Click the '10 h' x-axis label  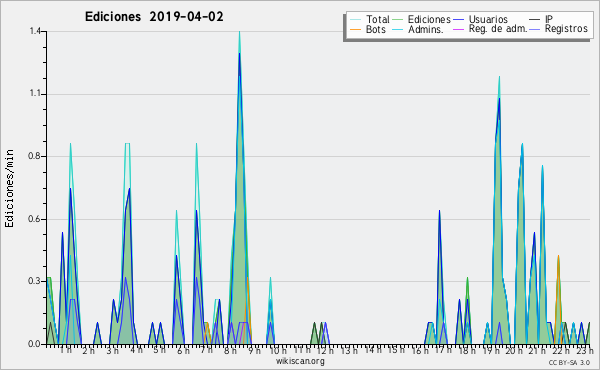coord(278,350)
